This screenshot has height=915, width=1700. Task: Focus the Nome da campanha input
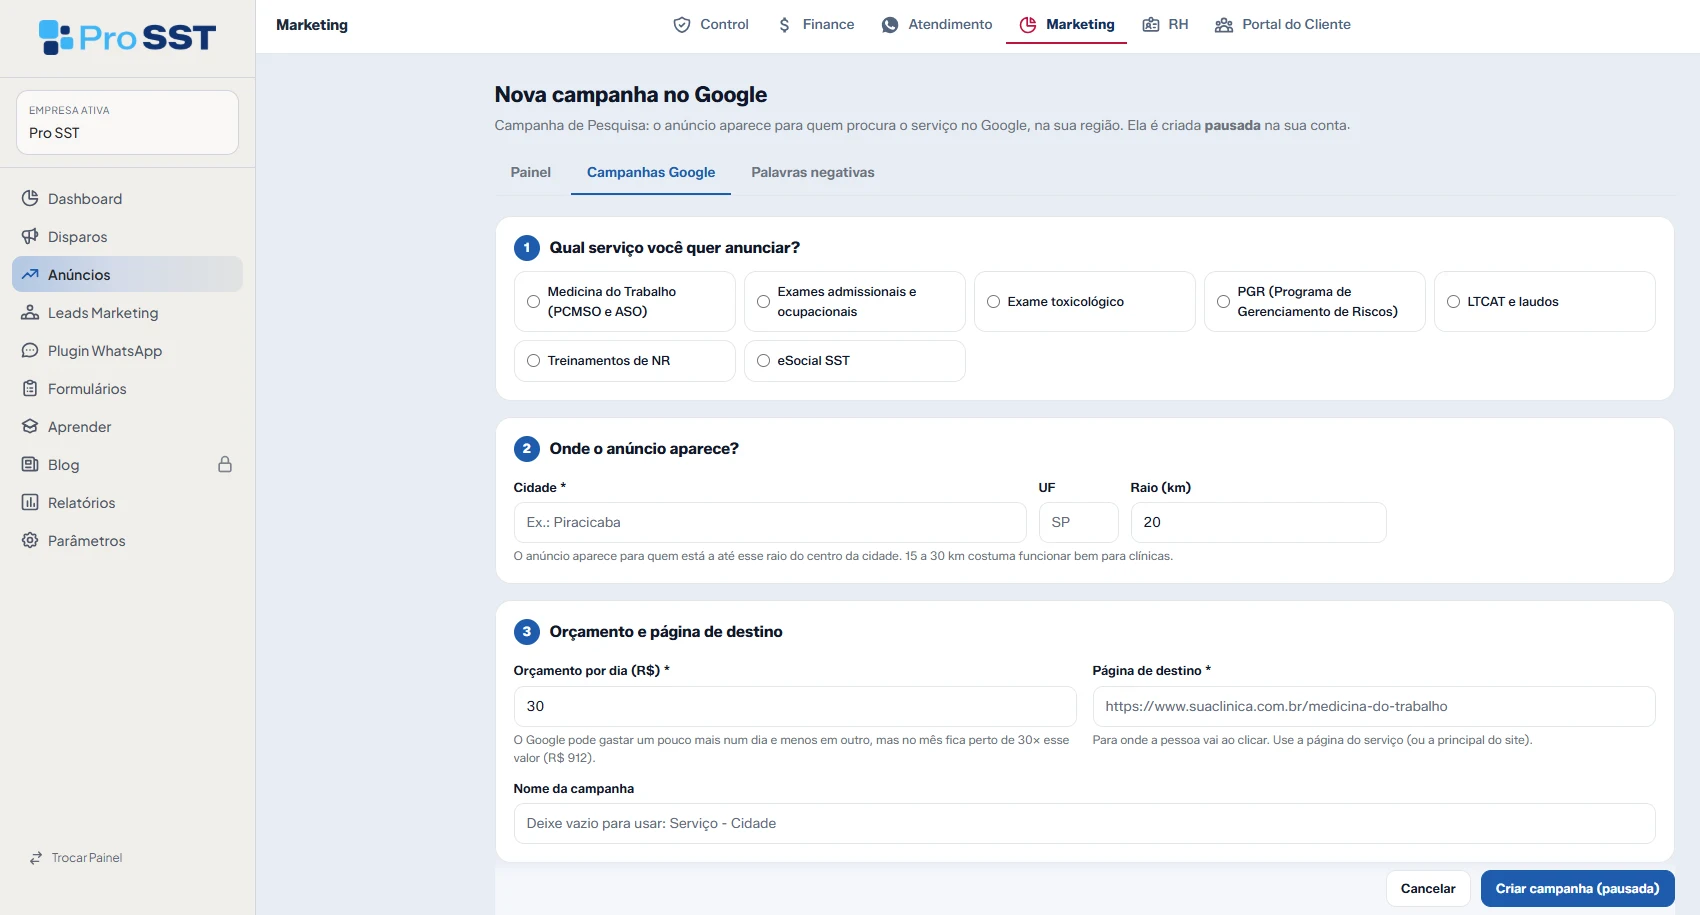(x=1084, y=823)
